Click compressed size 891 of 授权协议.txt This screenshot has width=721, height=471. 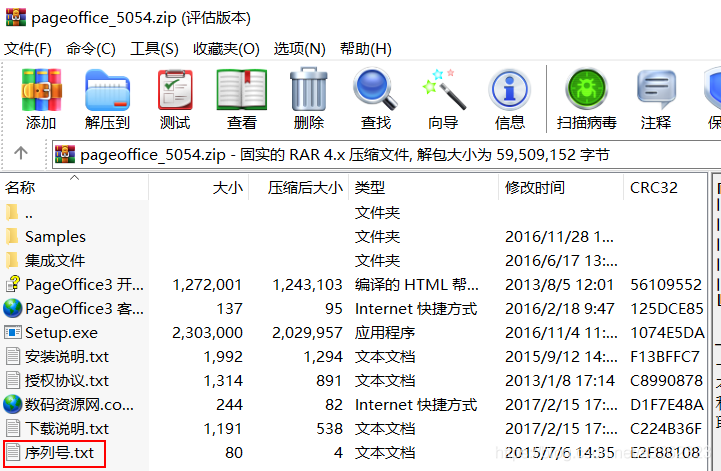[329, 380]
